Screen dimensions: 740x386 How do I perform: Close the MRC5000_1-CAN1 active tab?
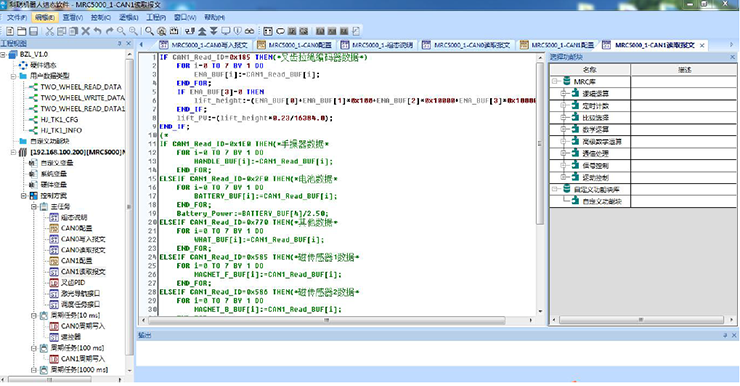pos(702,45)
